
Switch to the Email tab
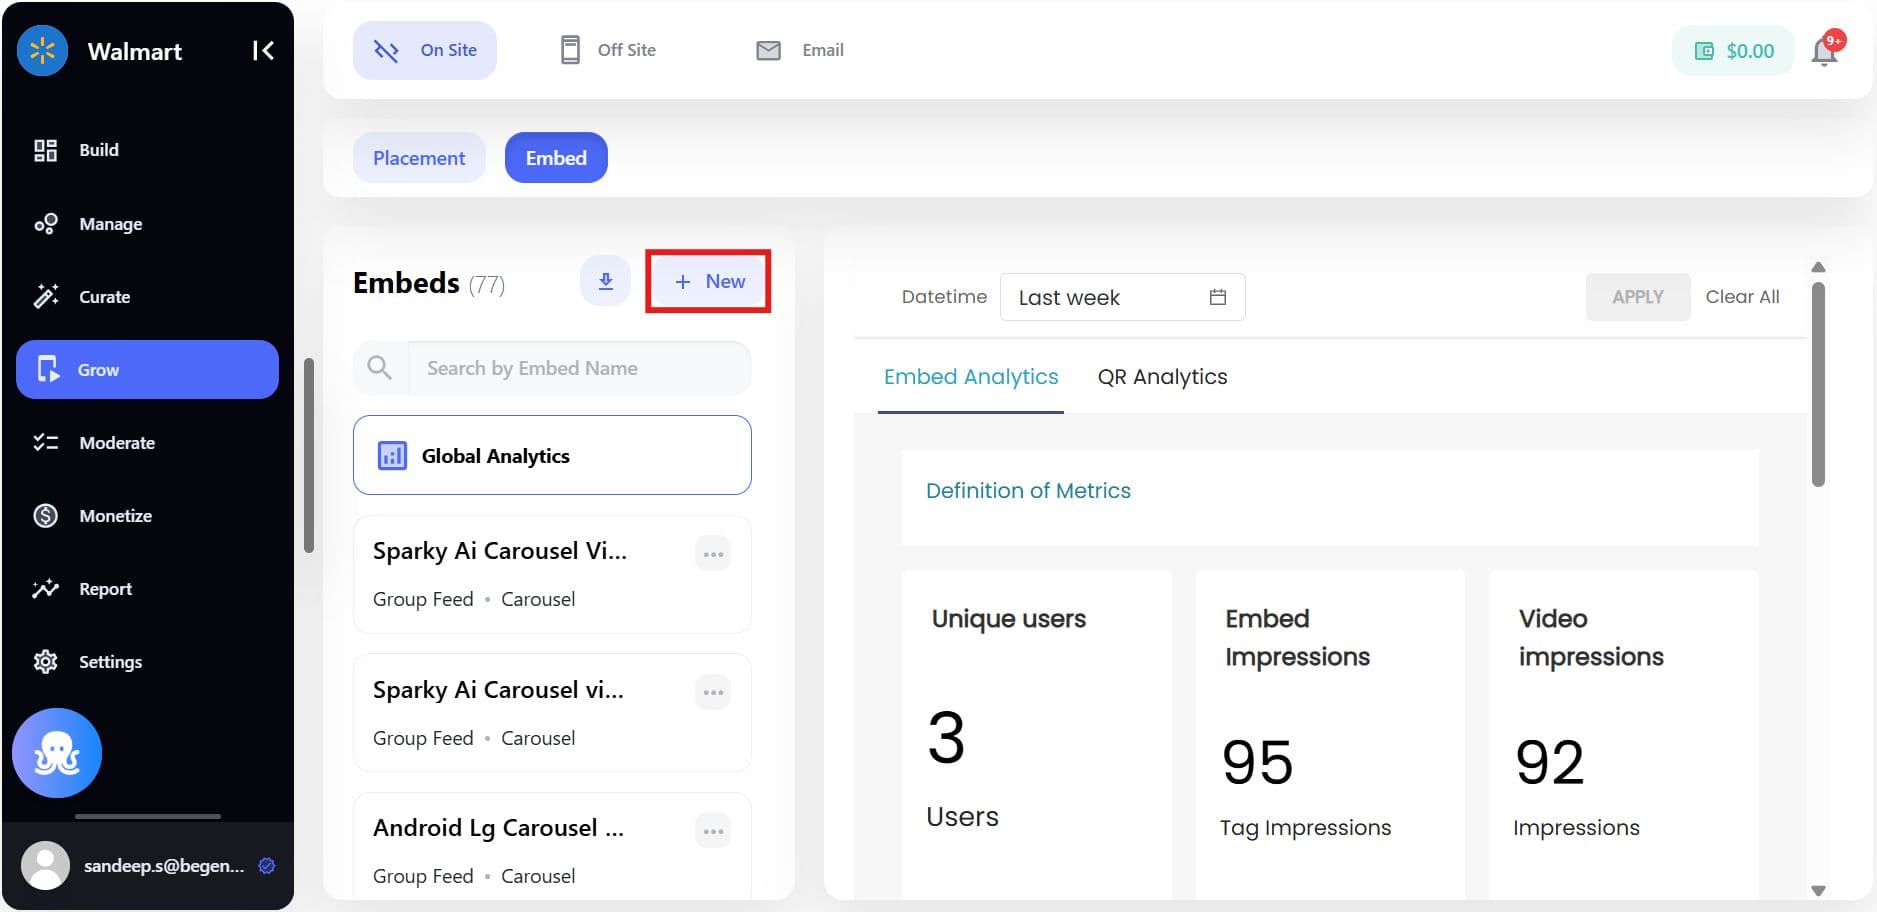tap(800, 50)
